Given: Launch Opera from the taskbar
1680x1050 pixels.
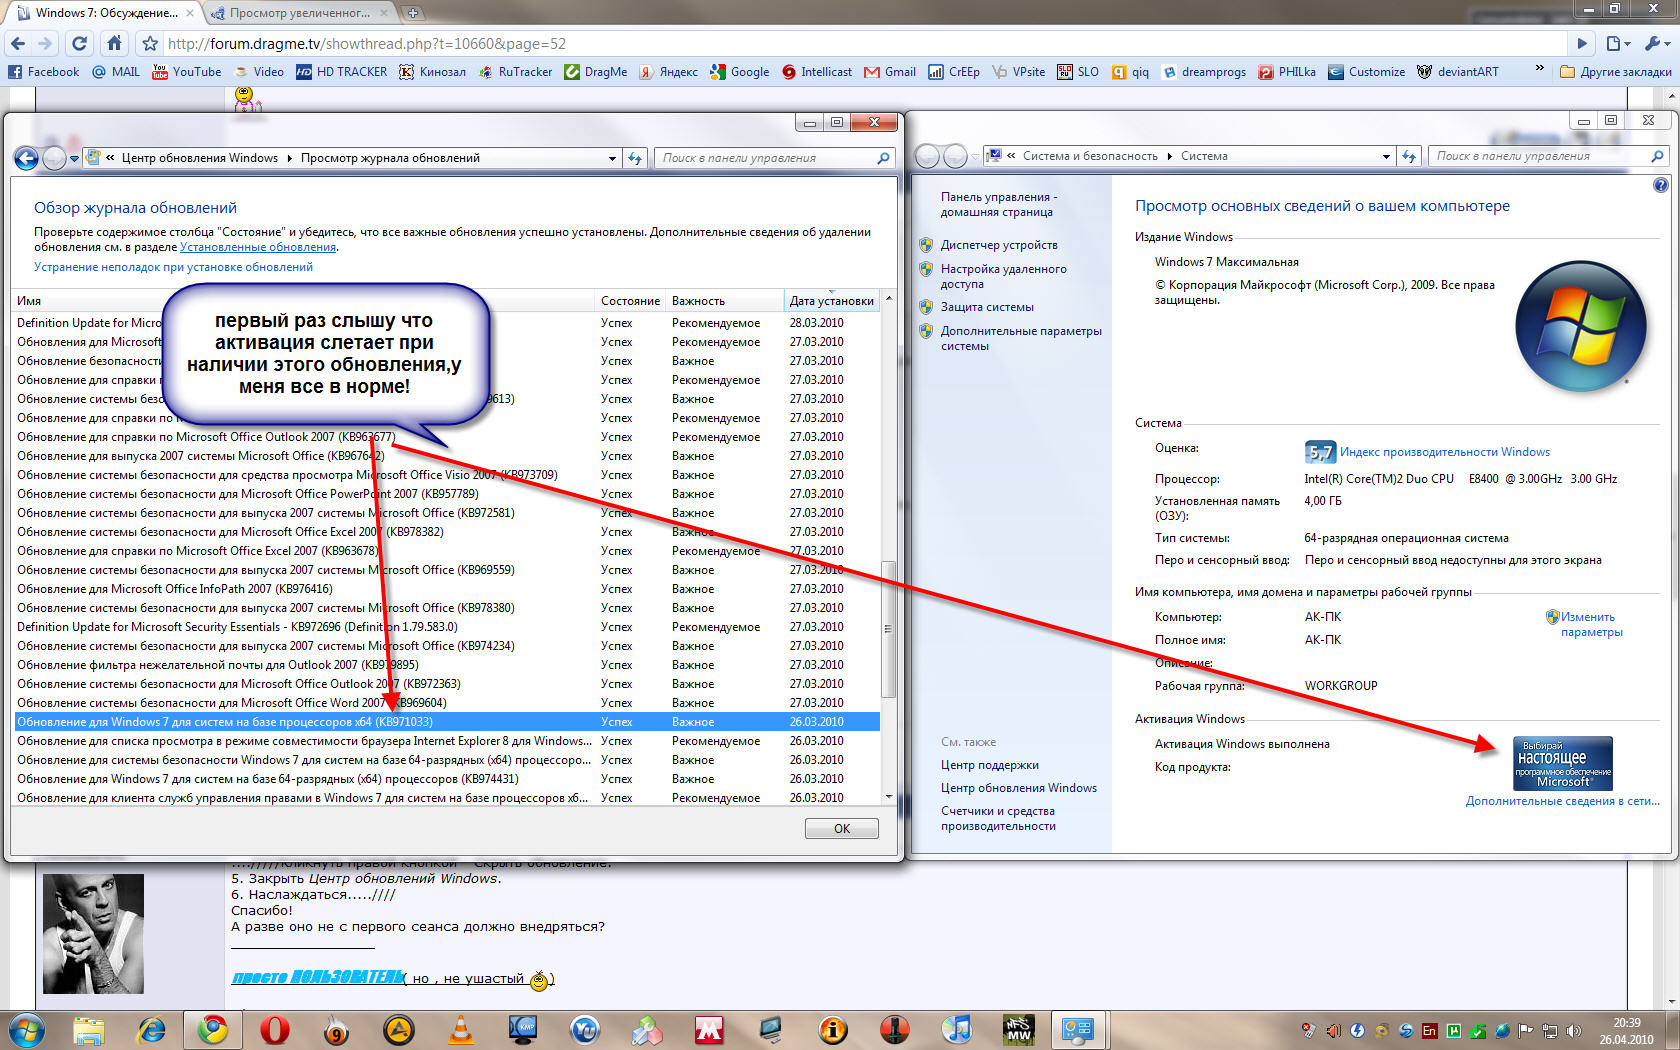Looking at the screenshot, I should (274, 1029).
